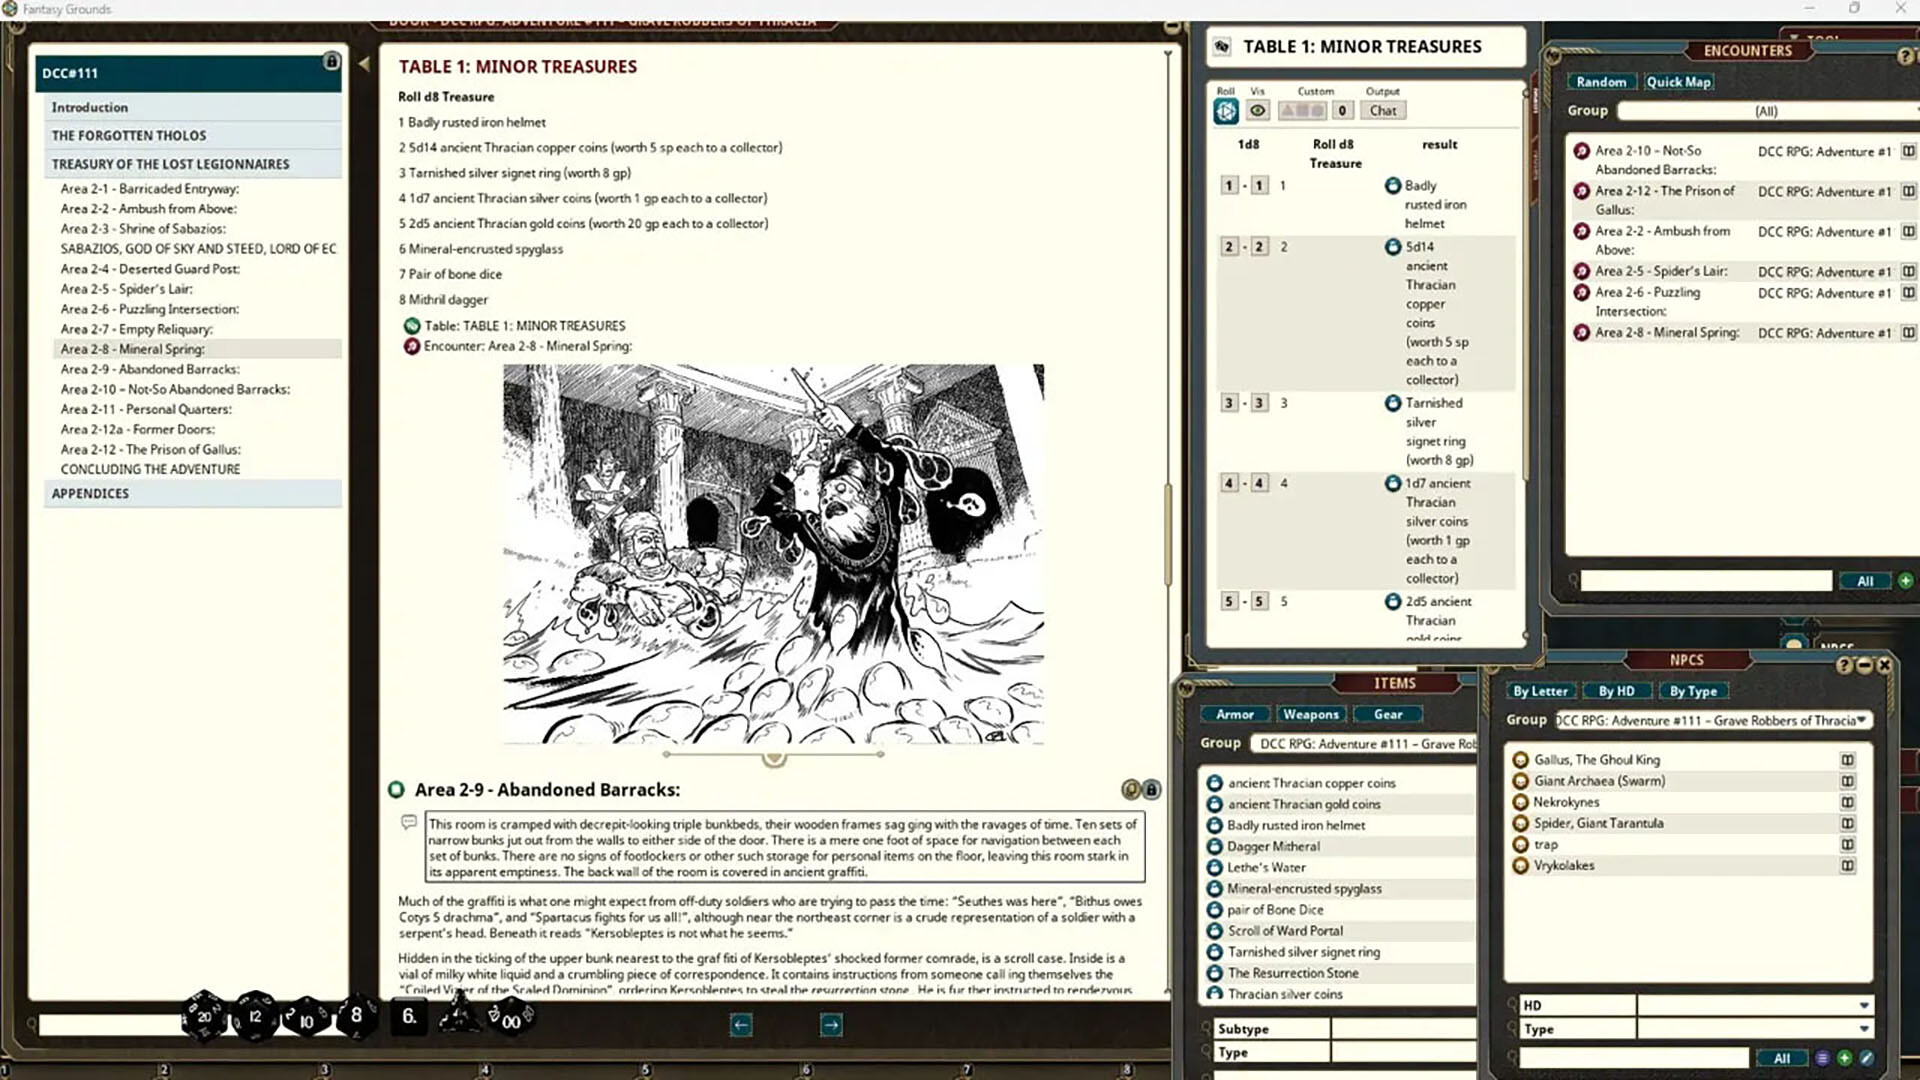Click the custom dice field in the table window

[x=1302, y=111]
